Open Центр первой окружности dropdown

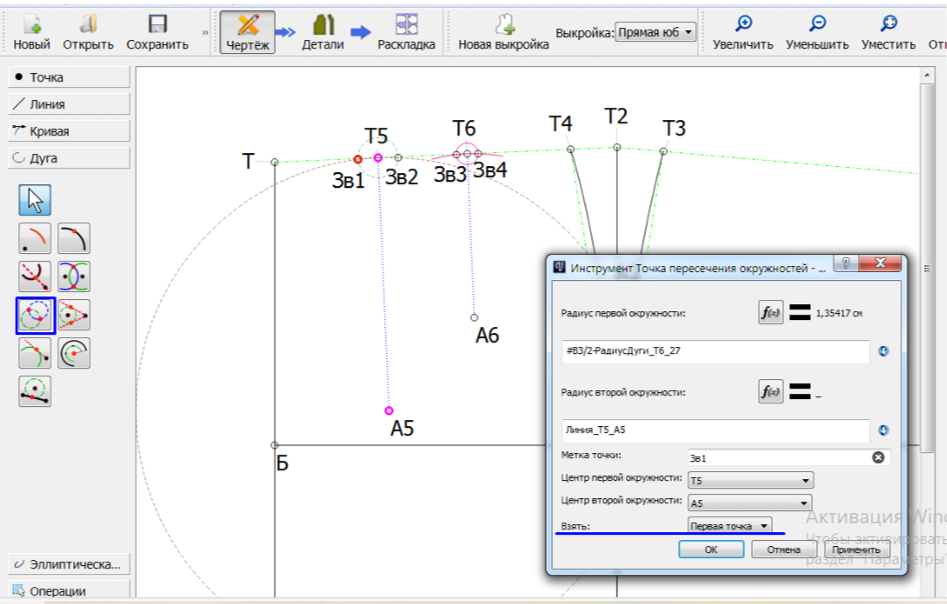(750, 480)
